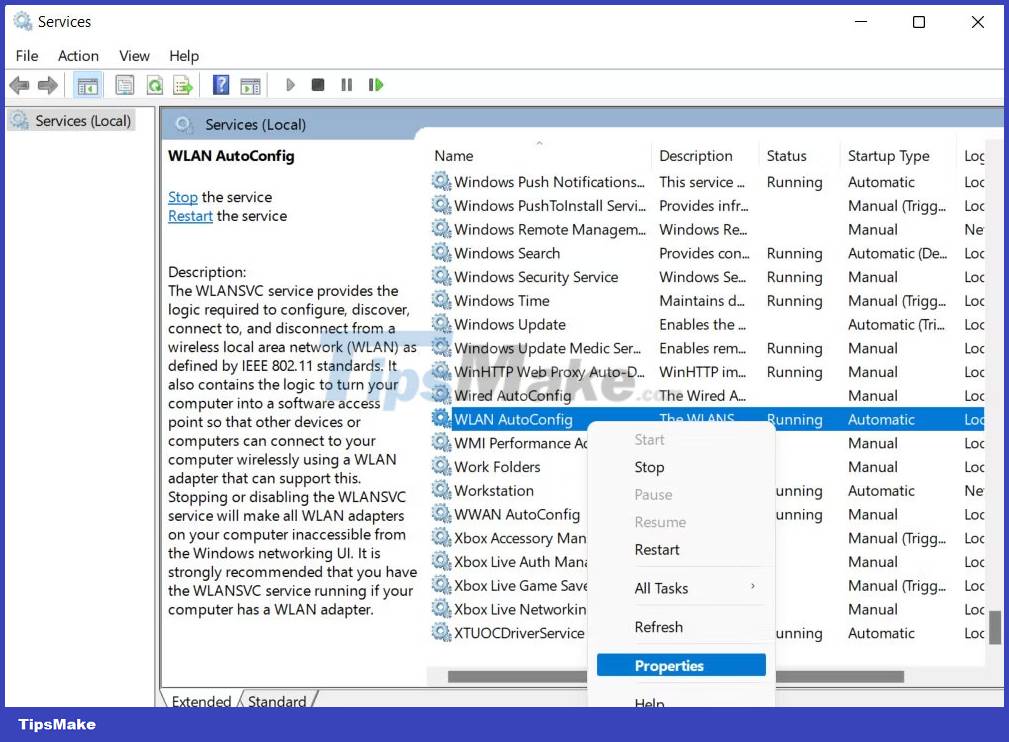Select the Xbox Accessory Management row
1009x742 pixels.
click(x=520, y=538)
